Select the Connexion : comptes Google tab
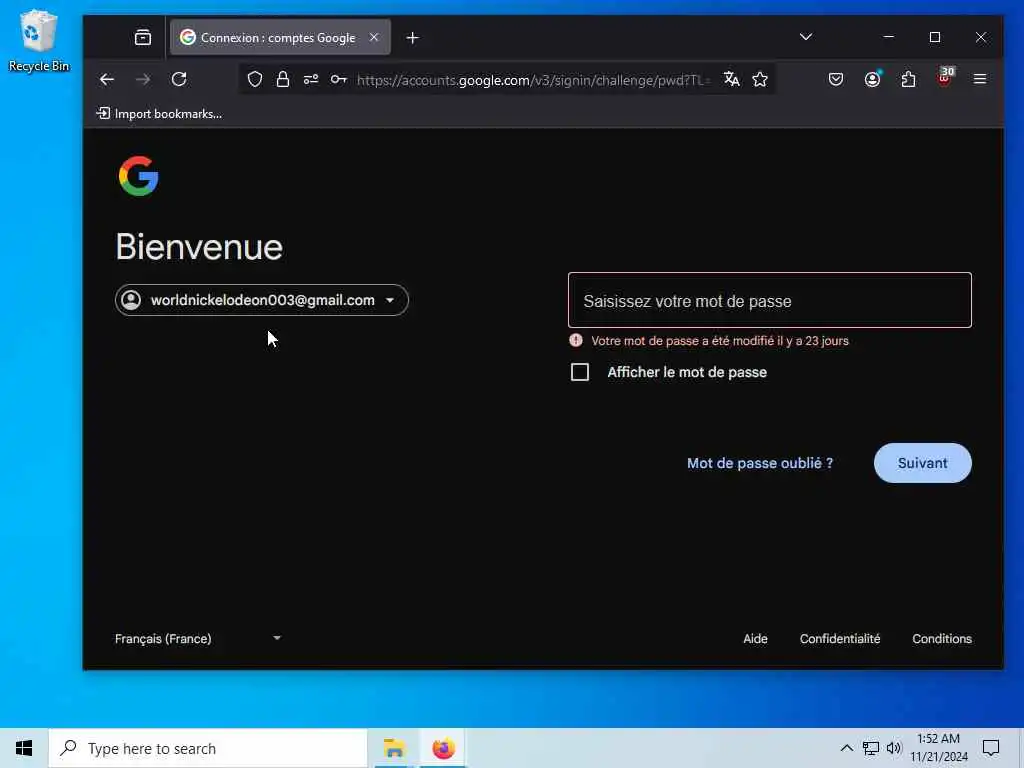Image resolution: width=1024 pixels, height=768 pixels. [x=280, y=37]
